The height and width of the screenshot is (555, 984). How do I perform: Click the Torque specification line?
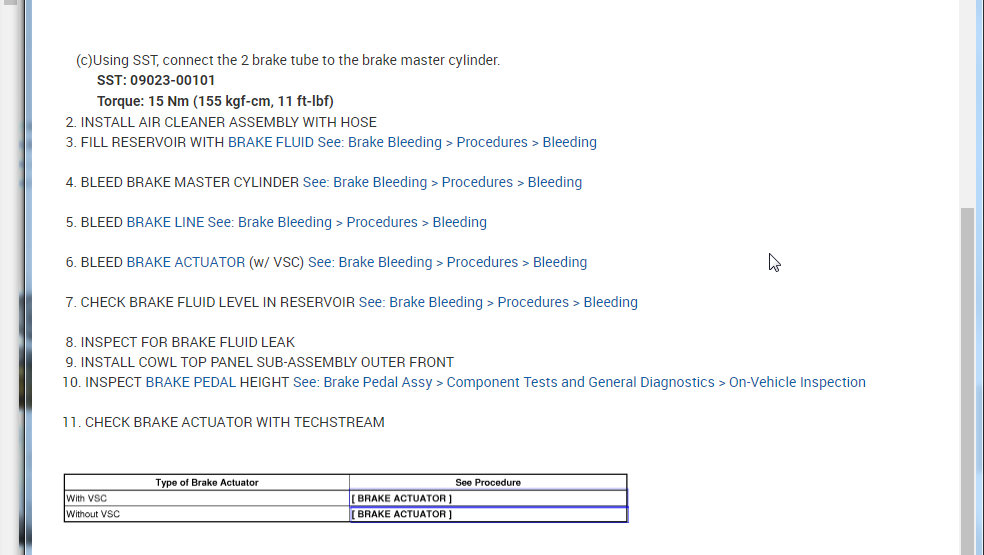tap(215, 101)
